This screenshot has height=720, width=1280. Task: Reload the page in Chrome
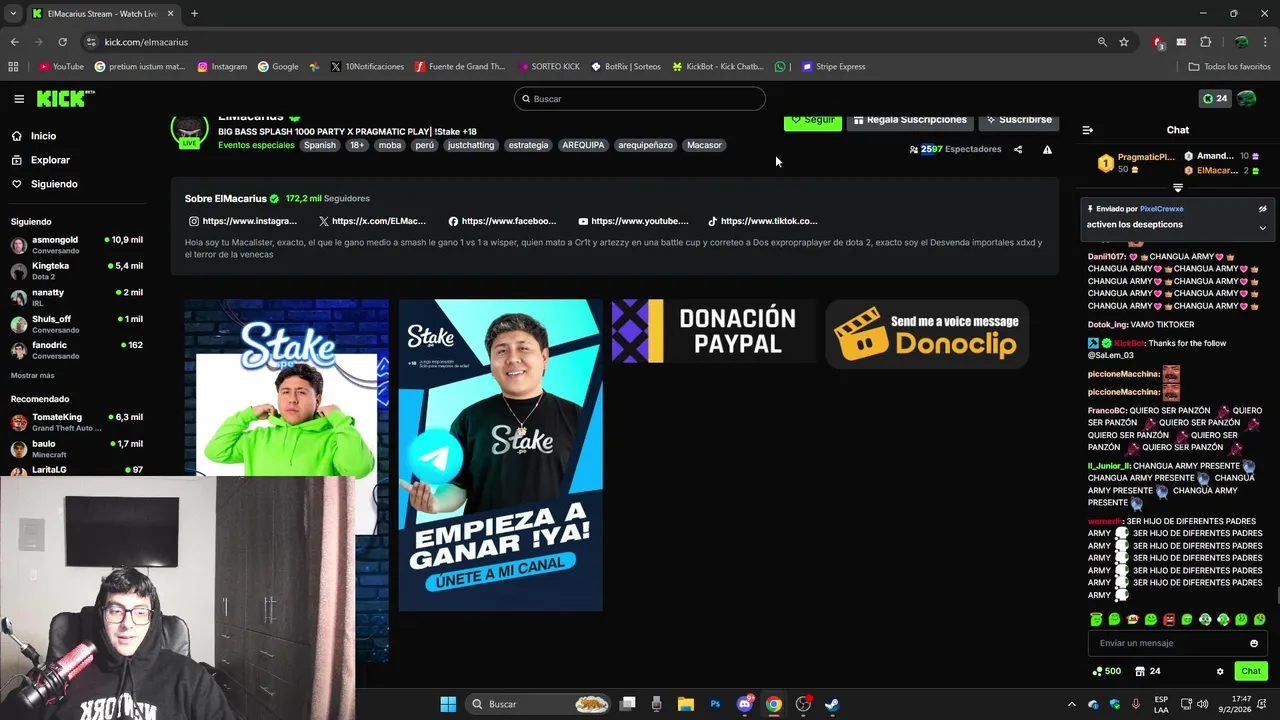pyautogui.click(x=62, y=42)
